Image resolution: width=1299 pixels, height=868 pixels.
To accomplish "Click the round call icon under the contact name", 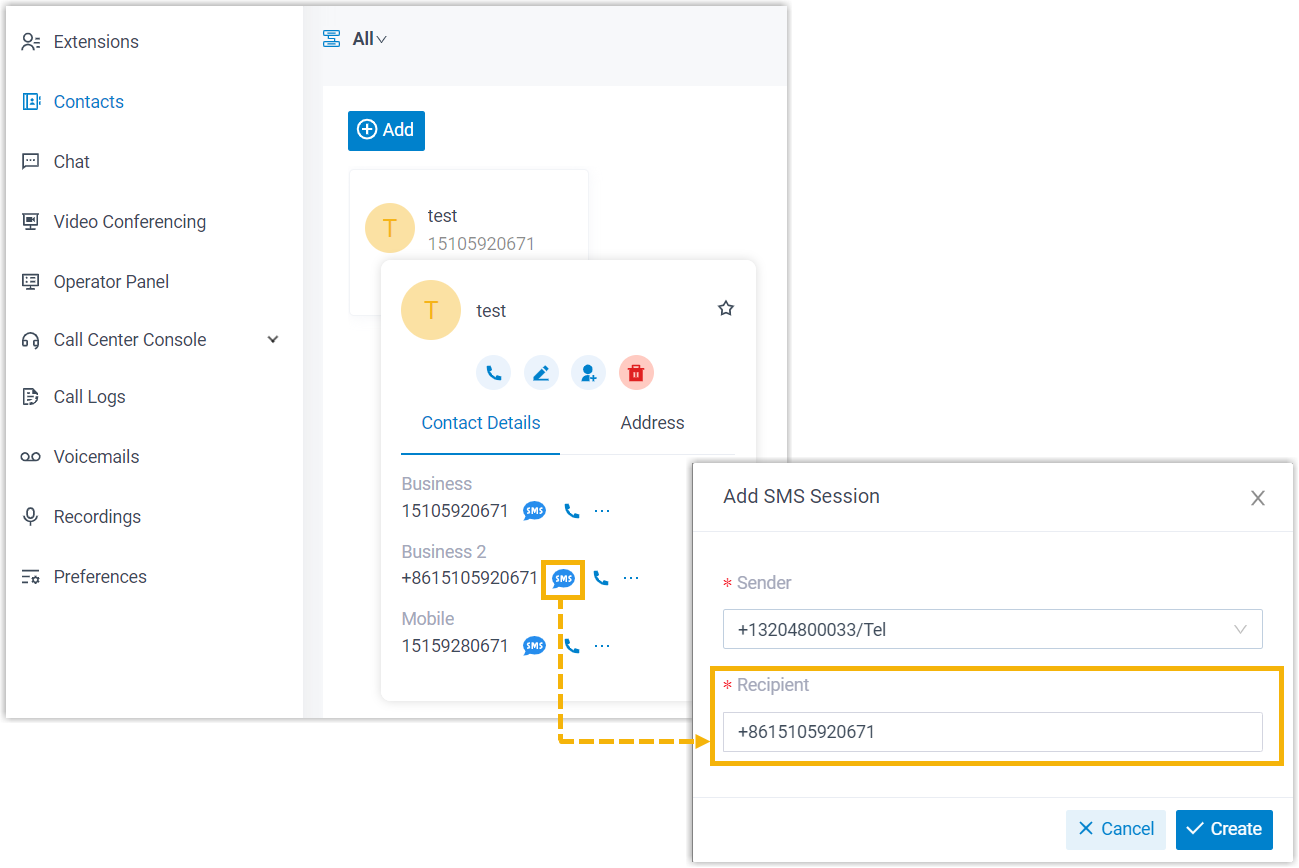I will click(x=493, y=373).
